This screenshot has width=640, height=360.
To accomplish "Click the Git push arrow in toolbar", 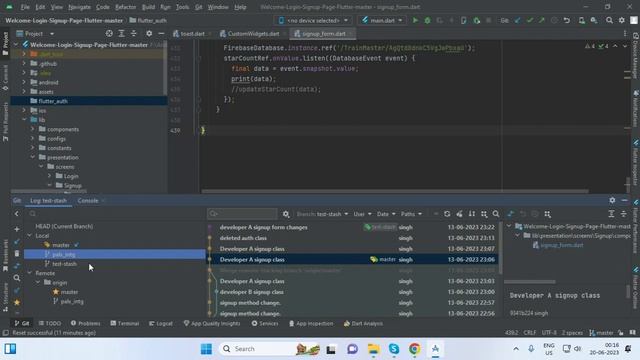I will (542, 20).
